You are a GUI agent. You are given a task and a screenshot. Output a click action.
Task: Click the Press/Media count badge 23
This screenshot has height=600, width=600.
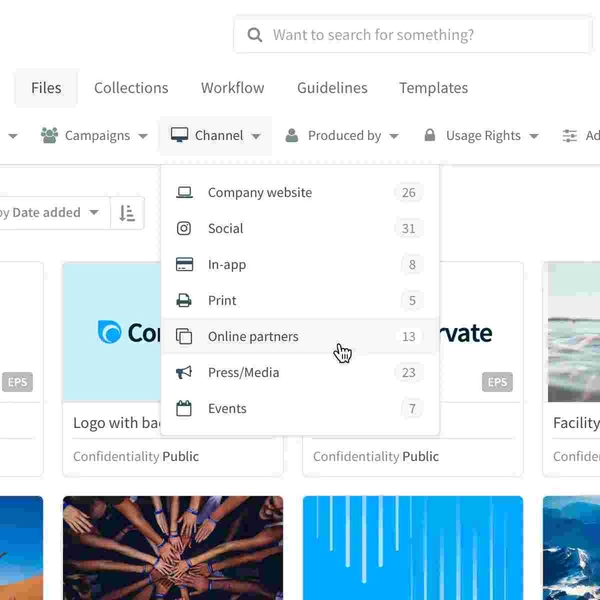[409, 372]
